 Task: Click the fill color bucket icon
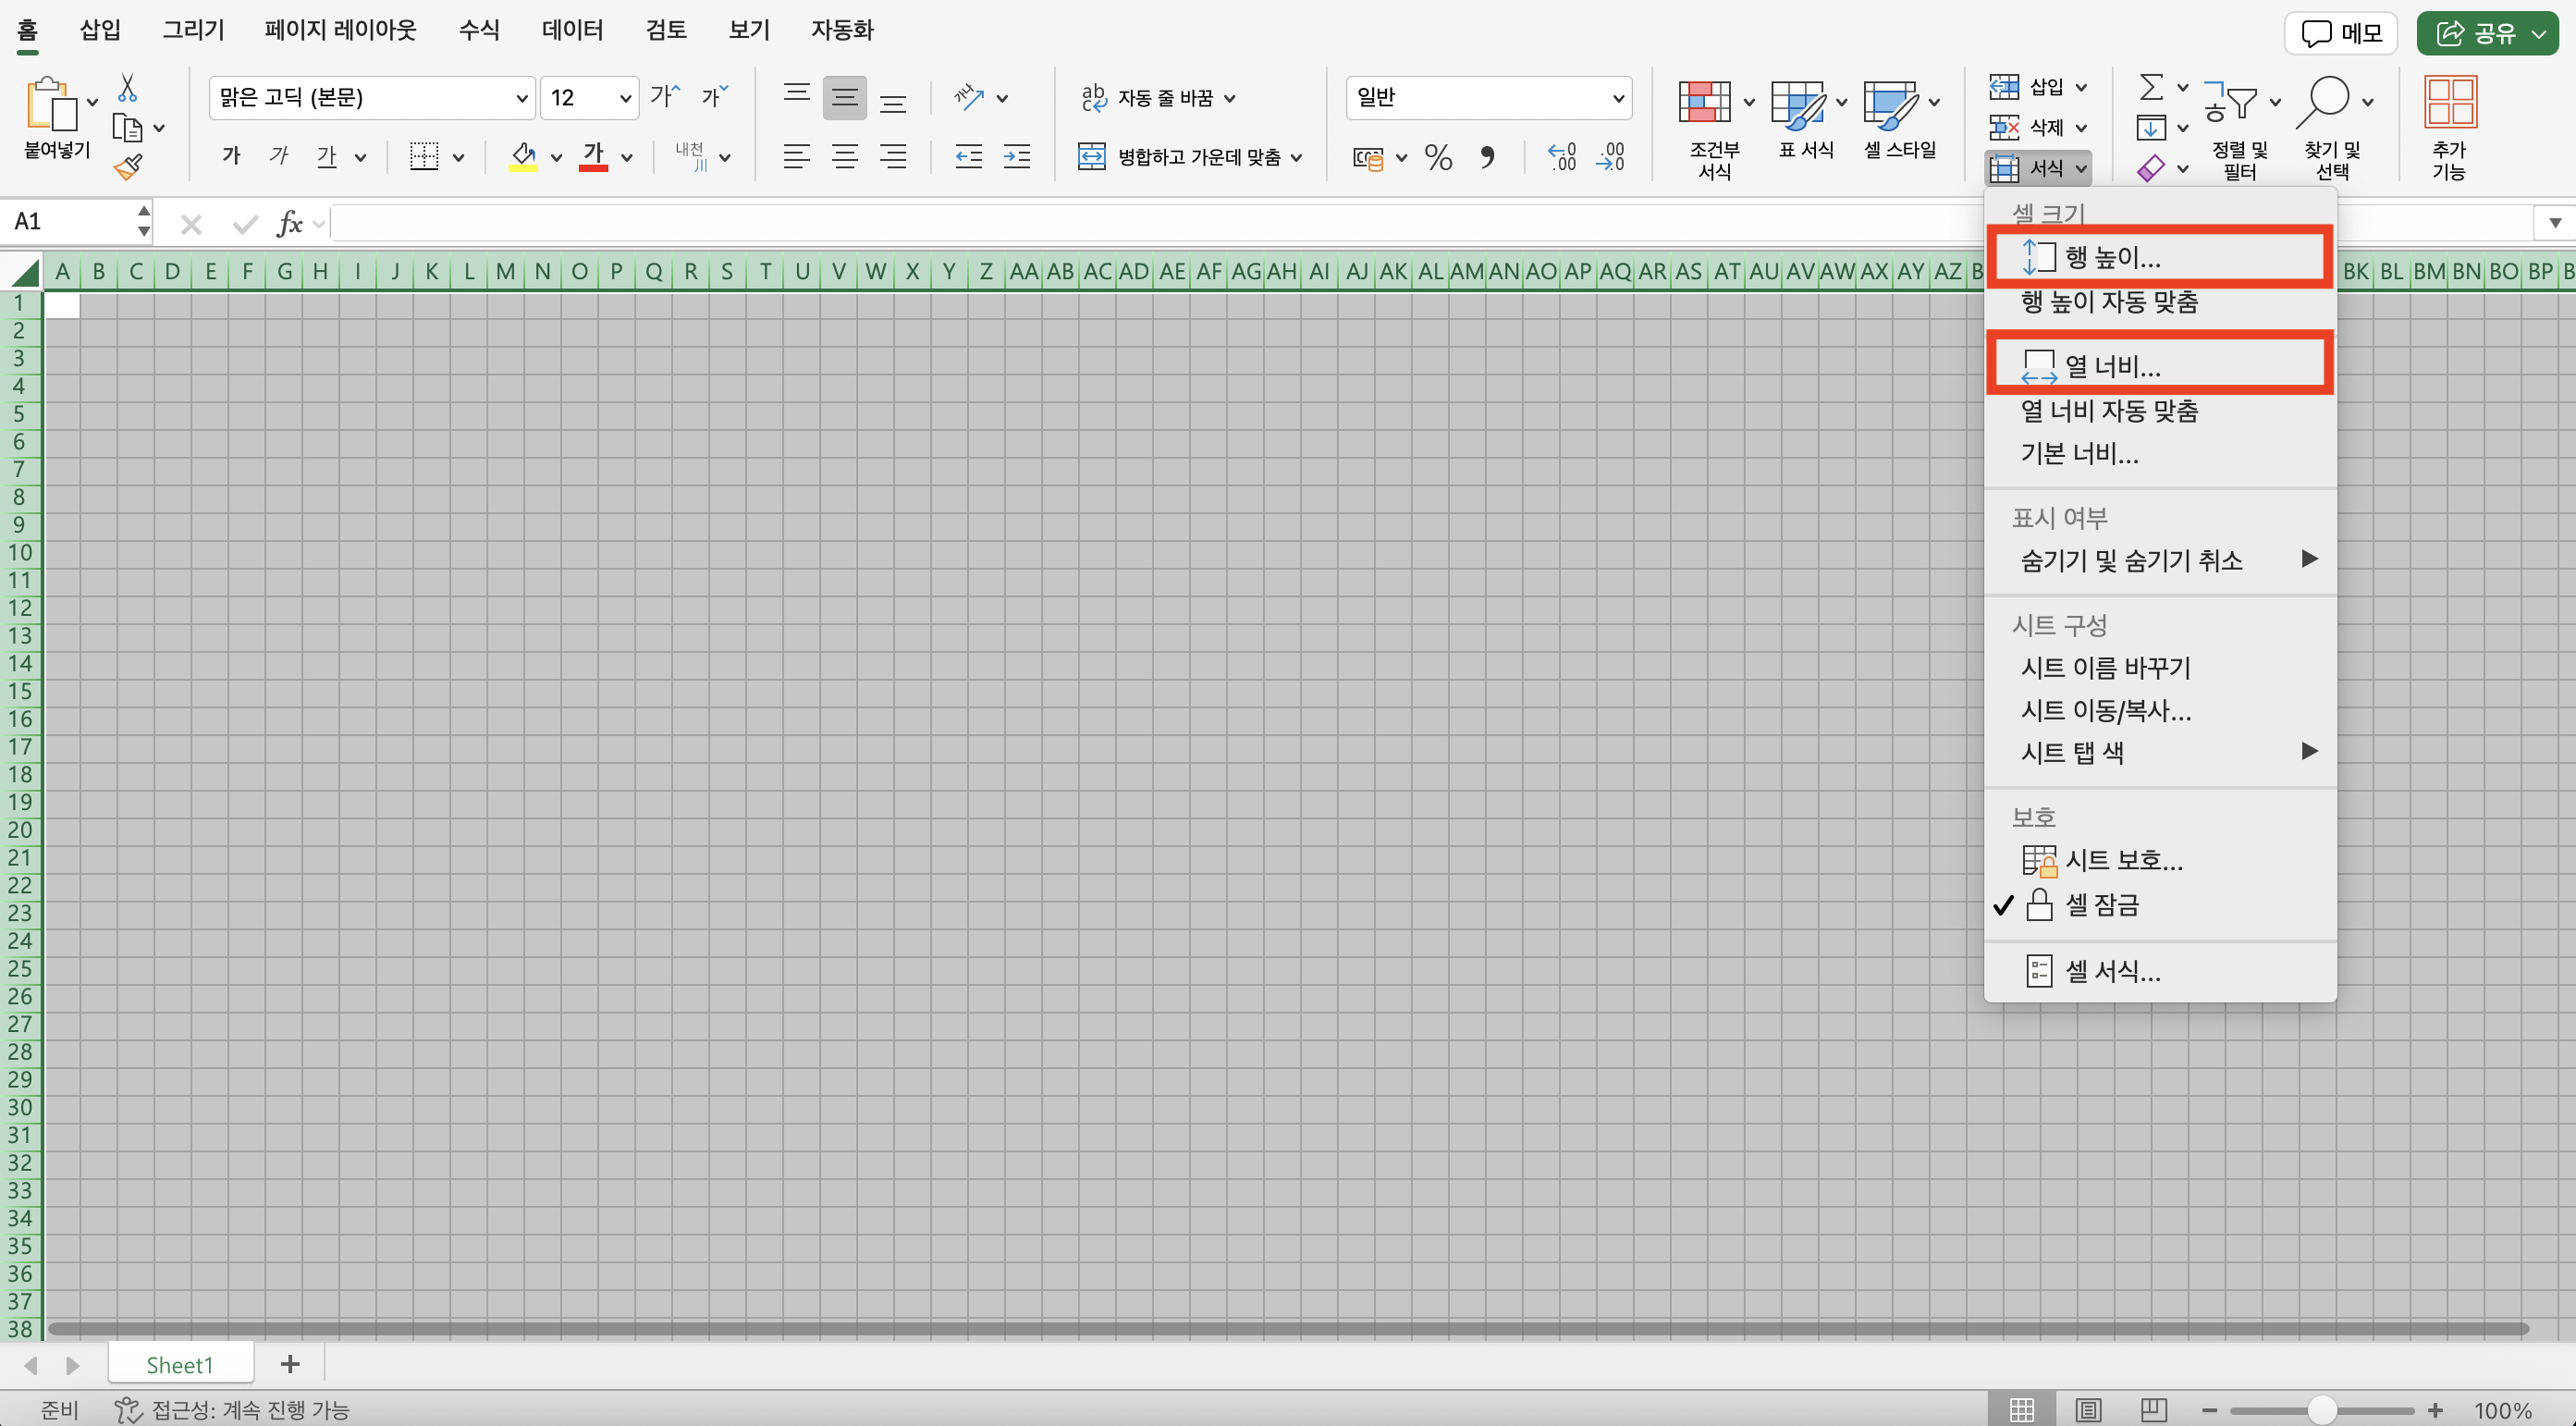(523, 156)
